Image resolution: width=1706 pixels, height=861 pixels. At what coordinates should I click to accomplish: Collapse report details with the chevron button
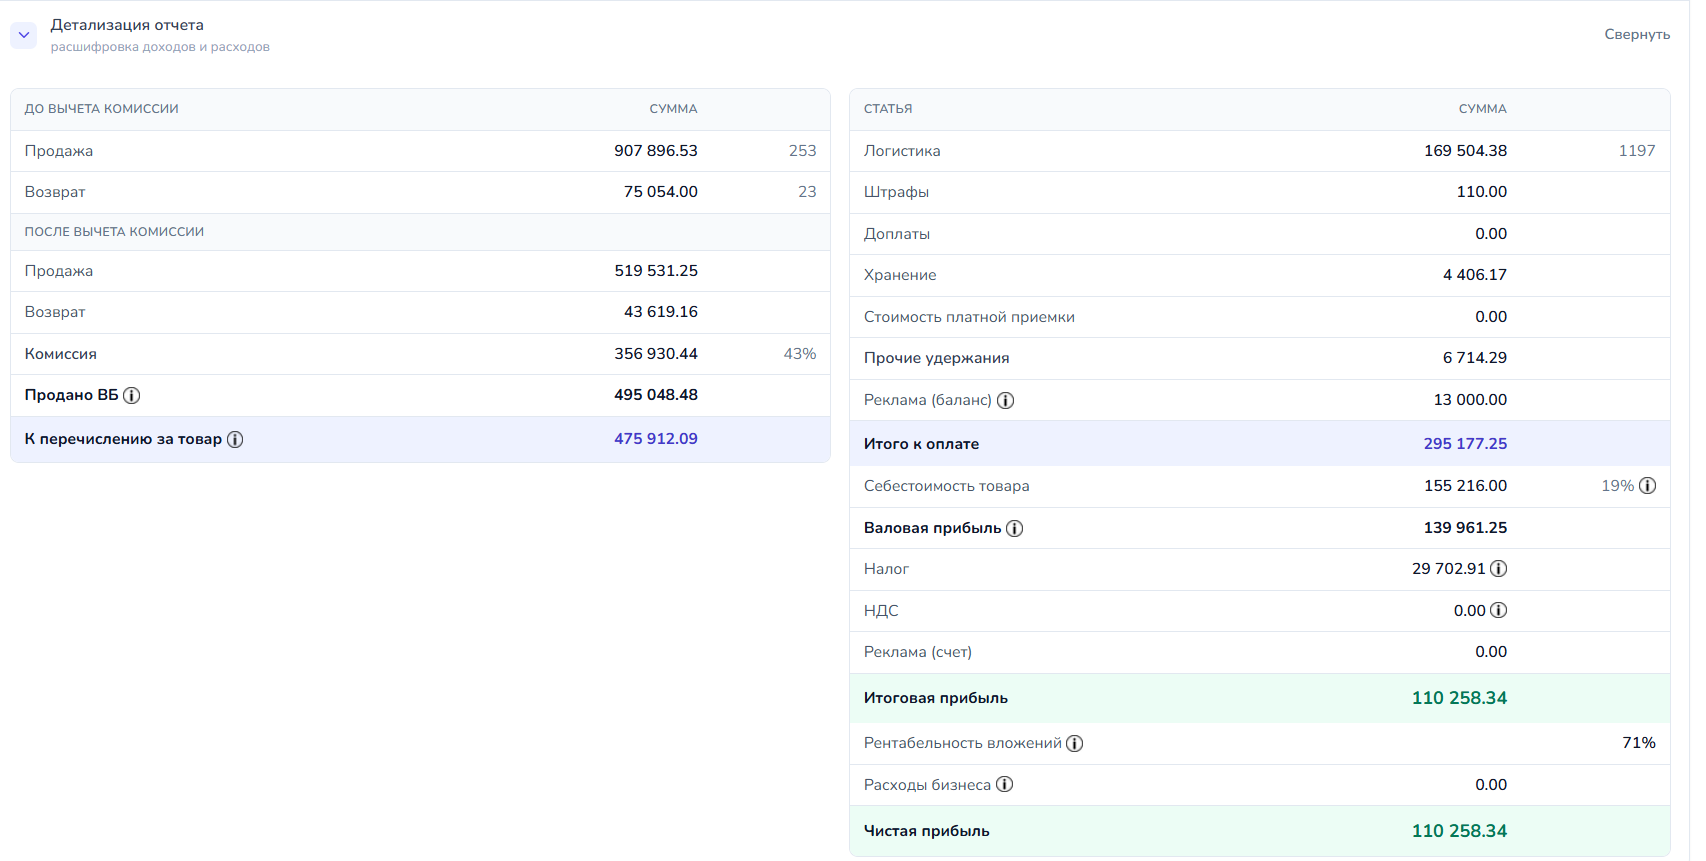23,35
